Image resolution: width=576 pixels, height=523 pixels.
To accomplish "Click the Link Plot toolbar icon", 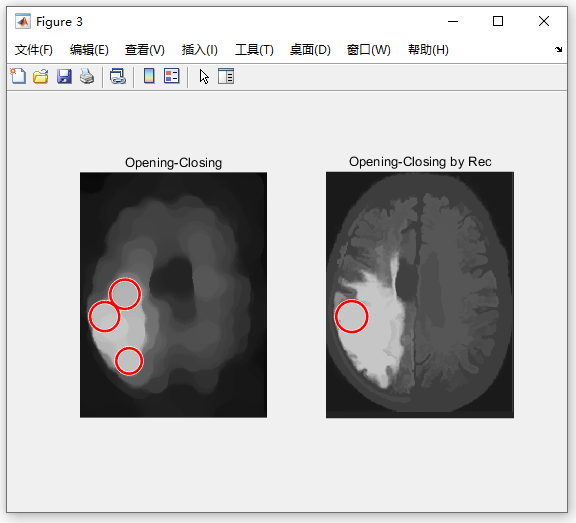I will coord(118,76).
